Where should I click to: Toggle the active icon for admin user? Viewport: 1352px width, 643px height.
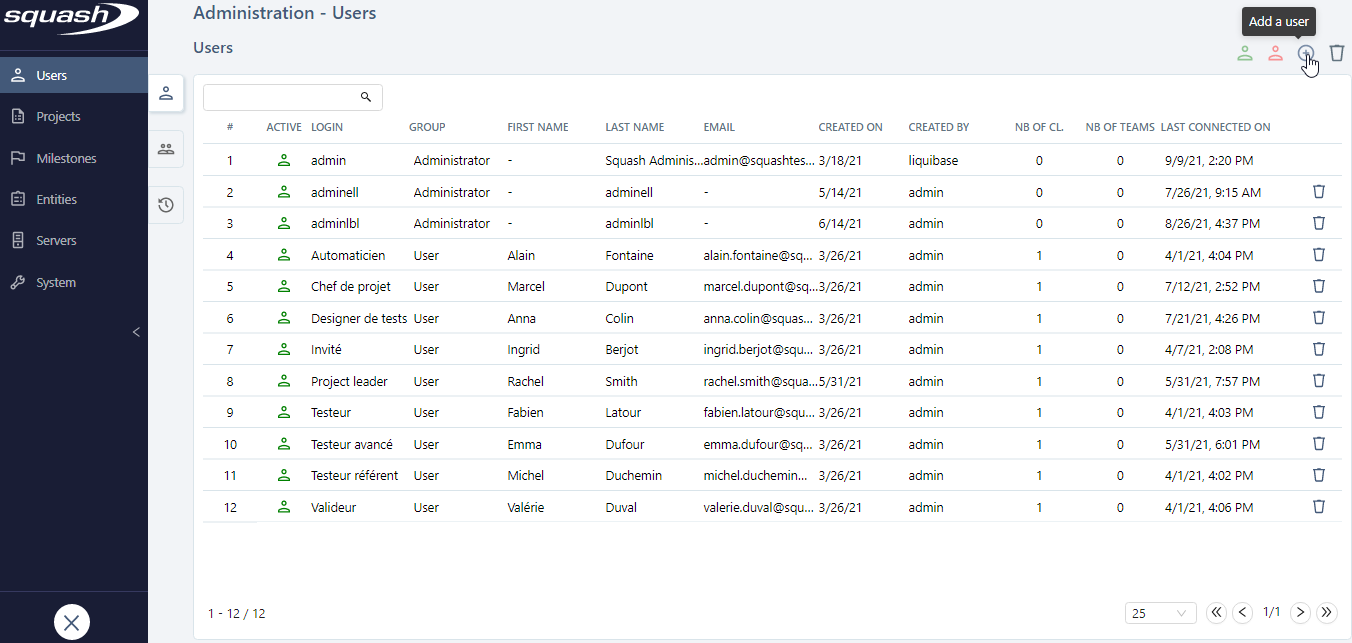[x=284, y=160]
